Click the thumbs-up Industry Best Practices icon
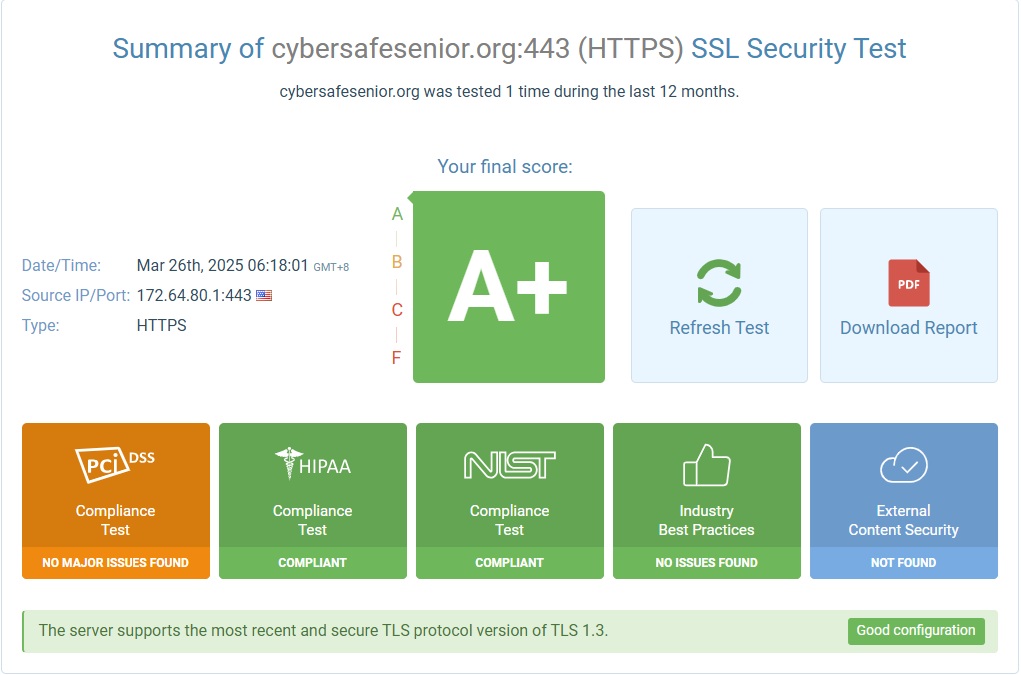Viewport: 1021px width, 675px height. [x=707, y=464]
